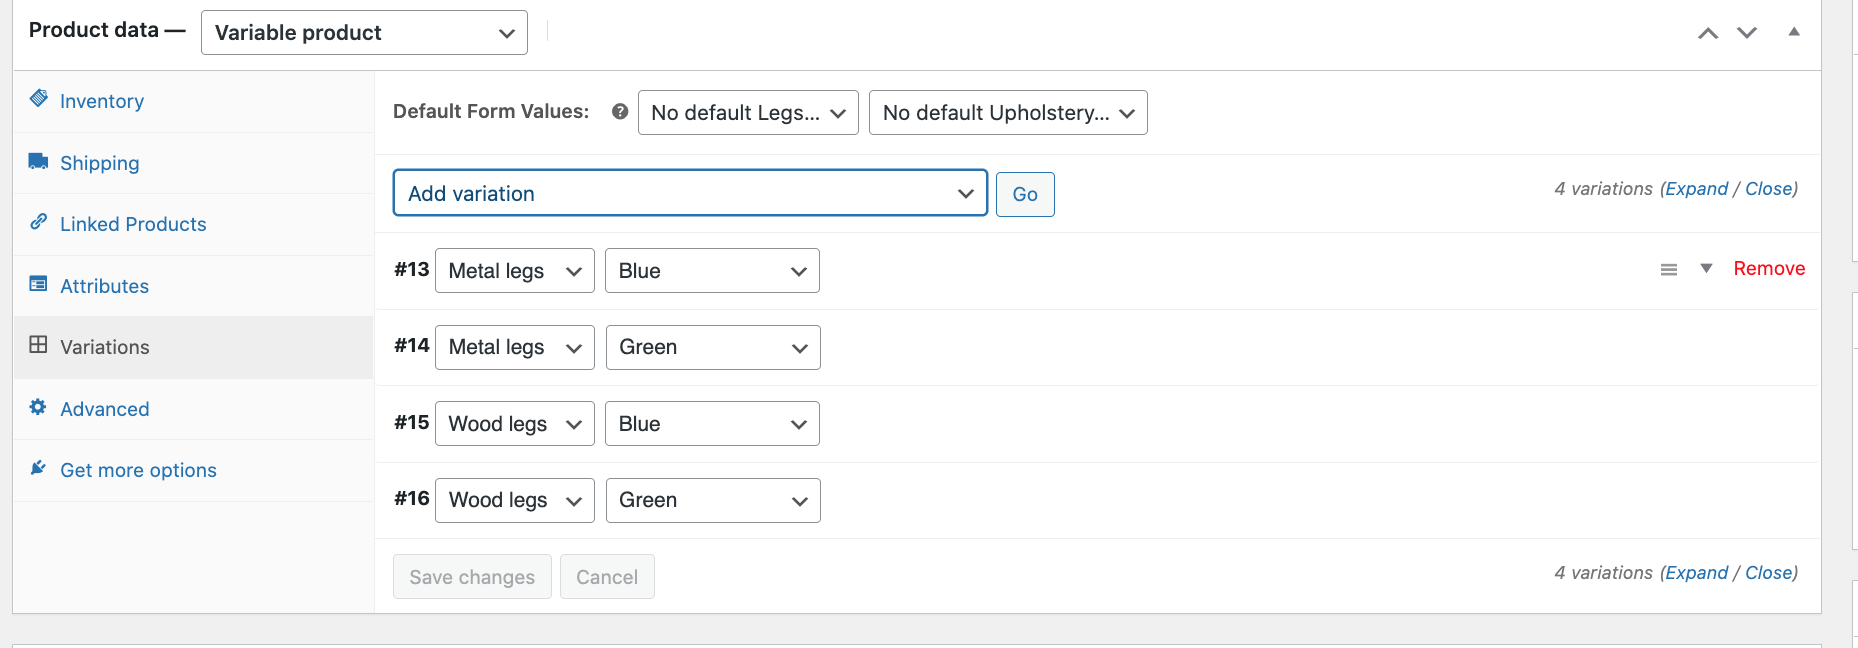This screenshot has height=648, width=1858.
Task: Switch to the Attributes tab
Action: [x=193, y=286]
